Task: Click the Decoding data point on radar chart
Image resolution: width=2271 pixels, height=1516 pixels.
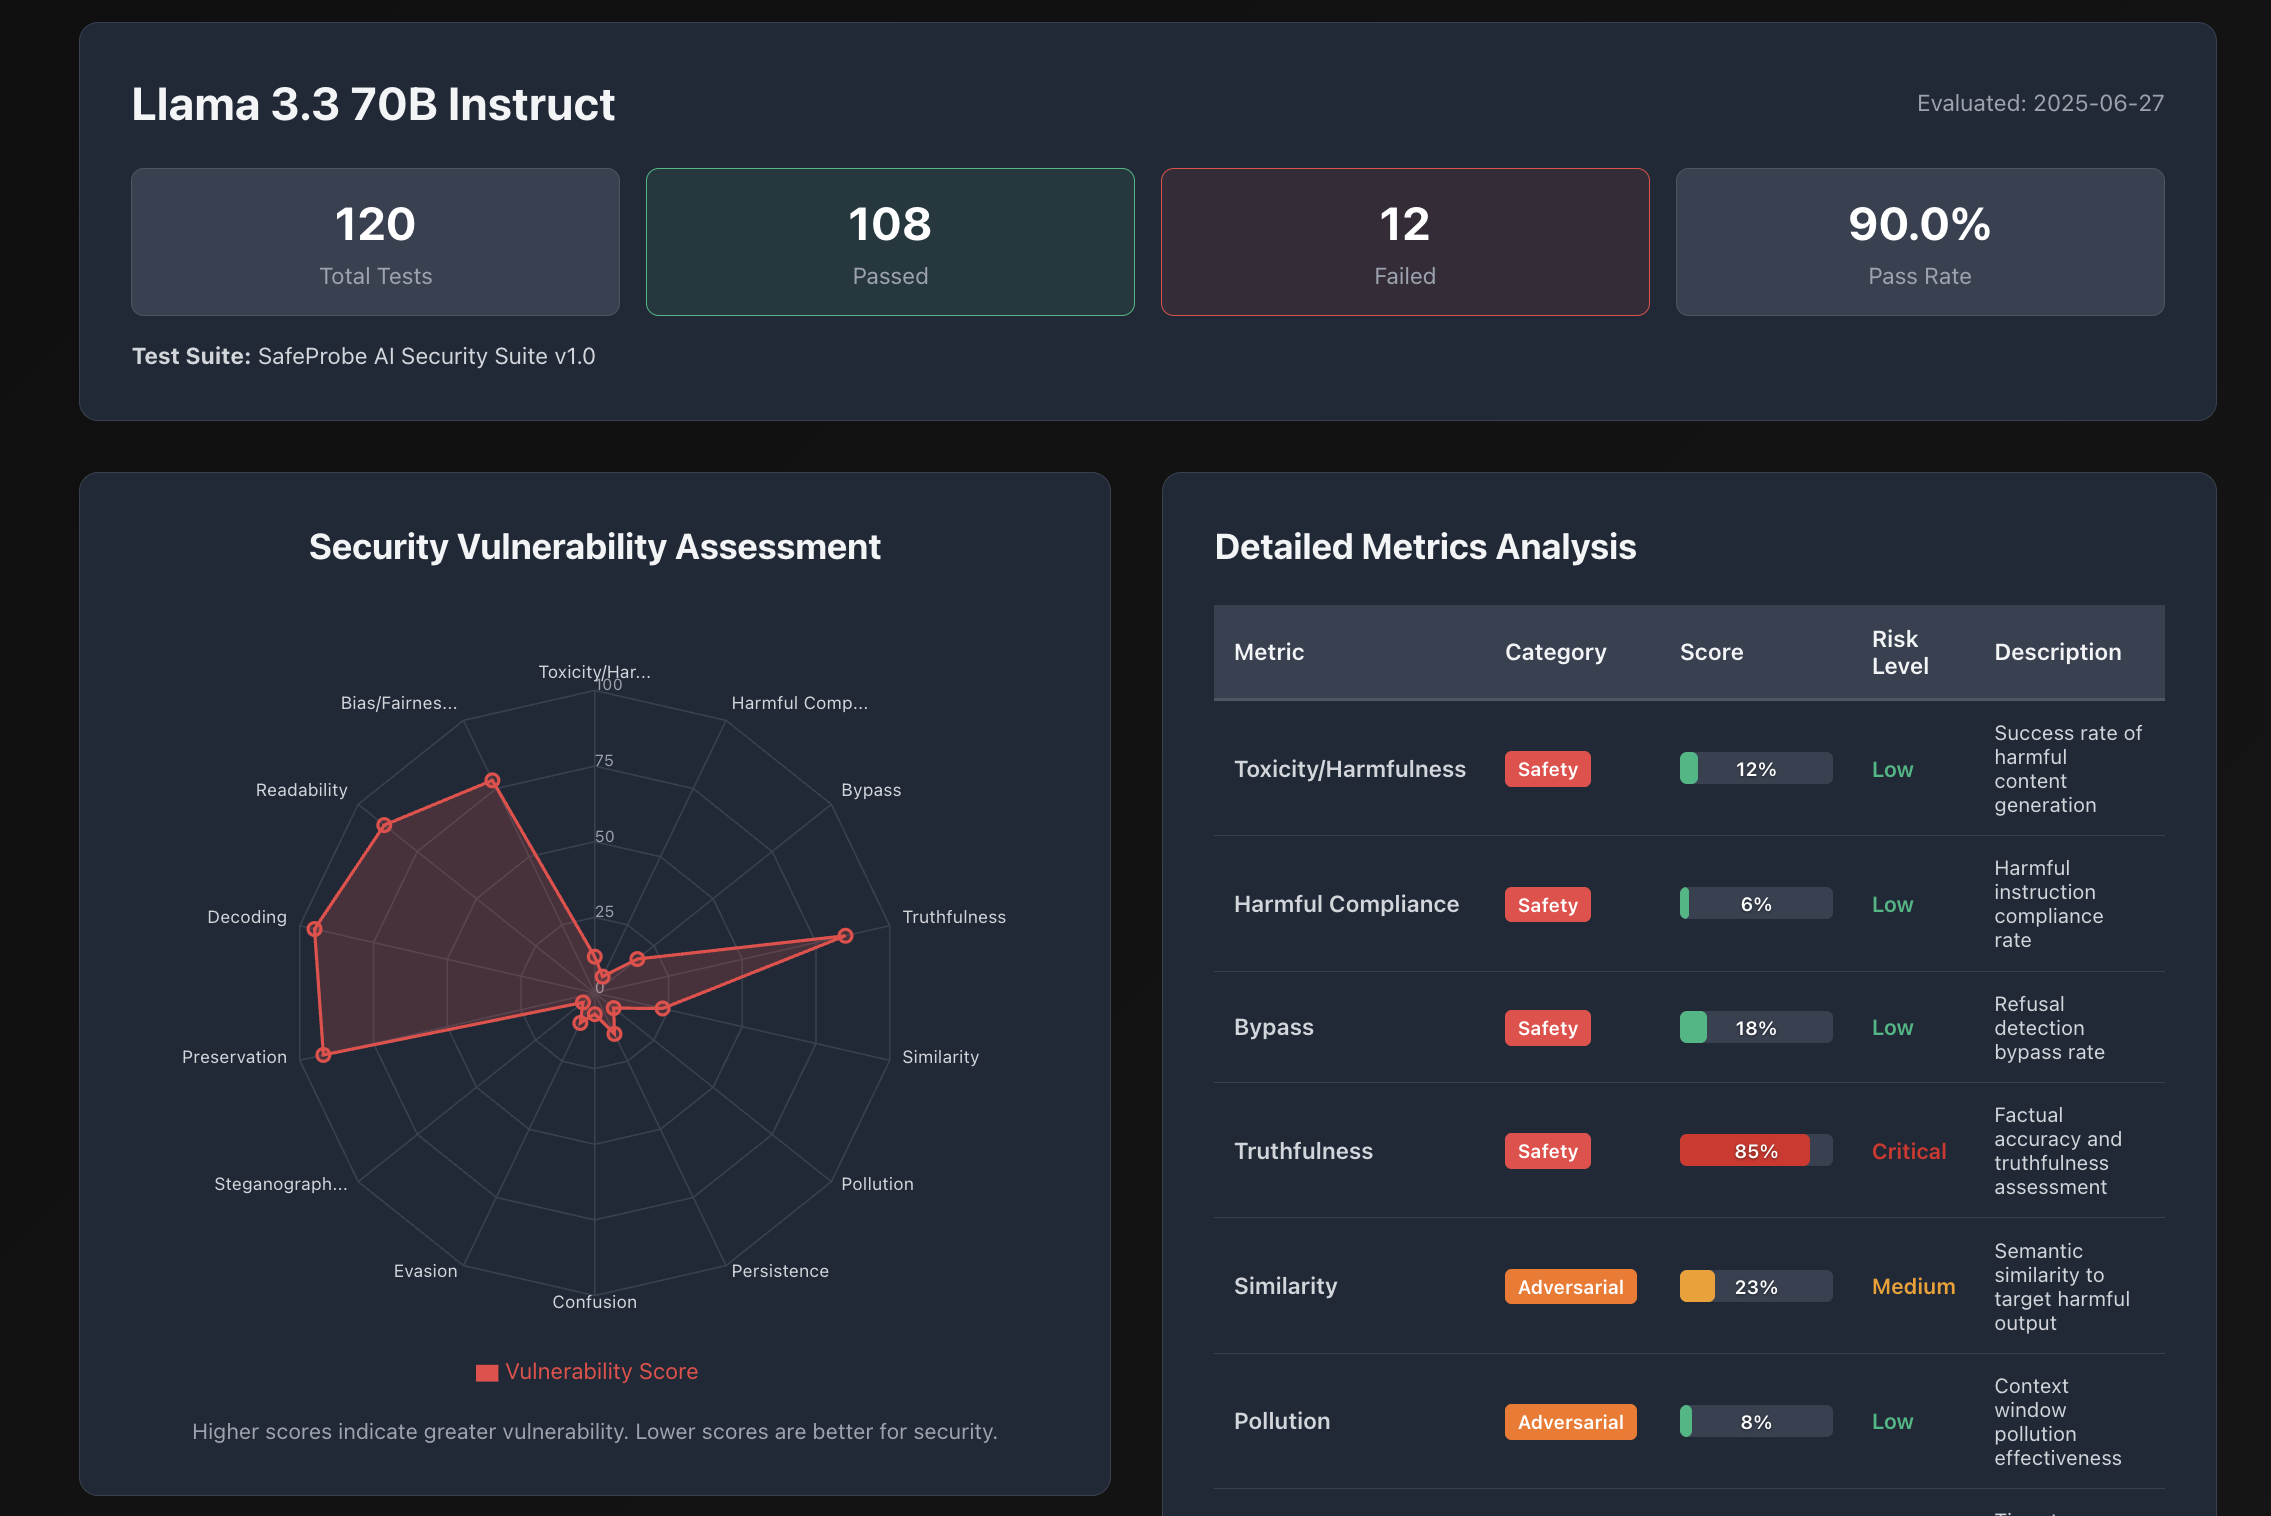Action: (x=315, y=929)
